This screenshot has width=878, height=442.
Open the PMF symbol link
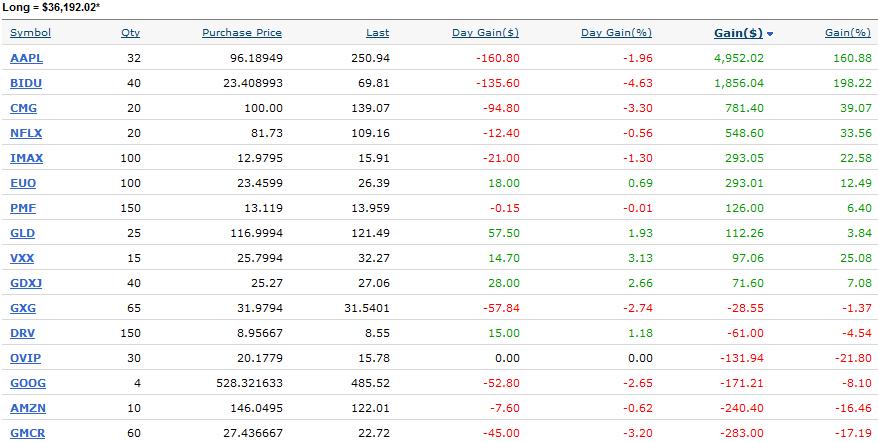click(23, 208)
